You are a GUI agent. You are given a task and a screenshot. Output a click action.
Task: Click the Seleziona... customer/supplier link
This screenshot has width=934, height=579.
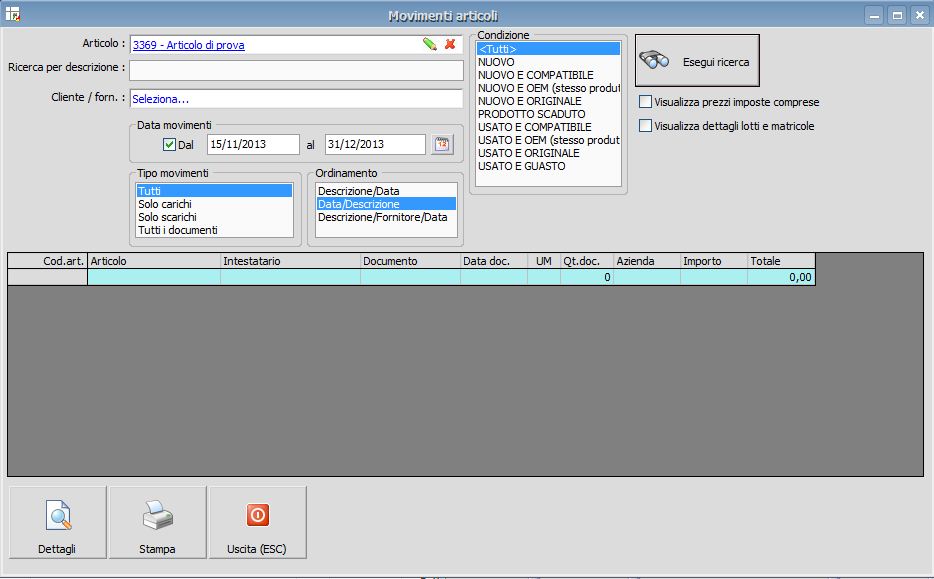160,99
